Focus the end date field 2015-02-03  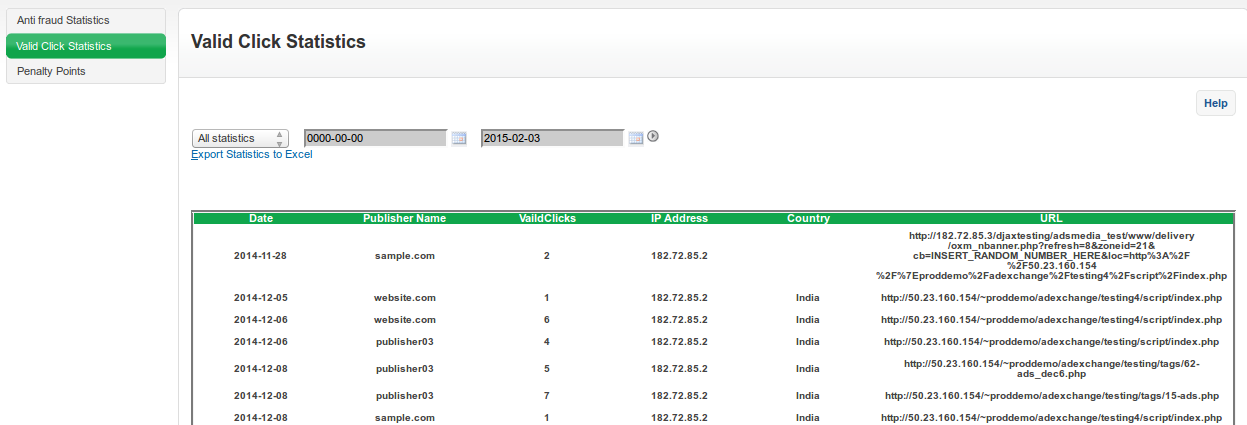[552, 138]
